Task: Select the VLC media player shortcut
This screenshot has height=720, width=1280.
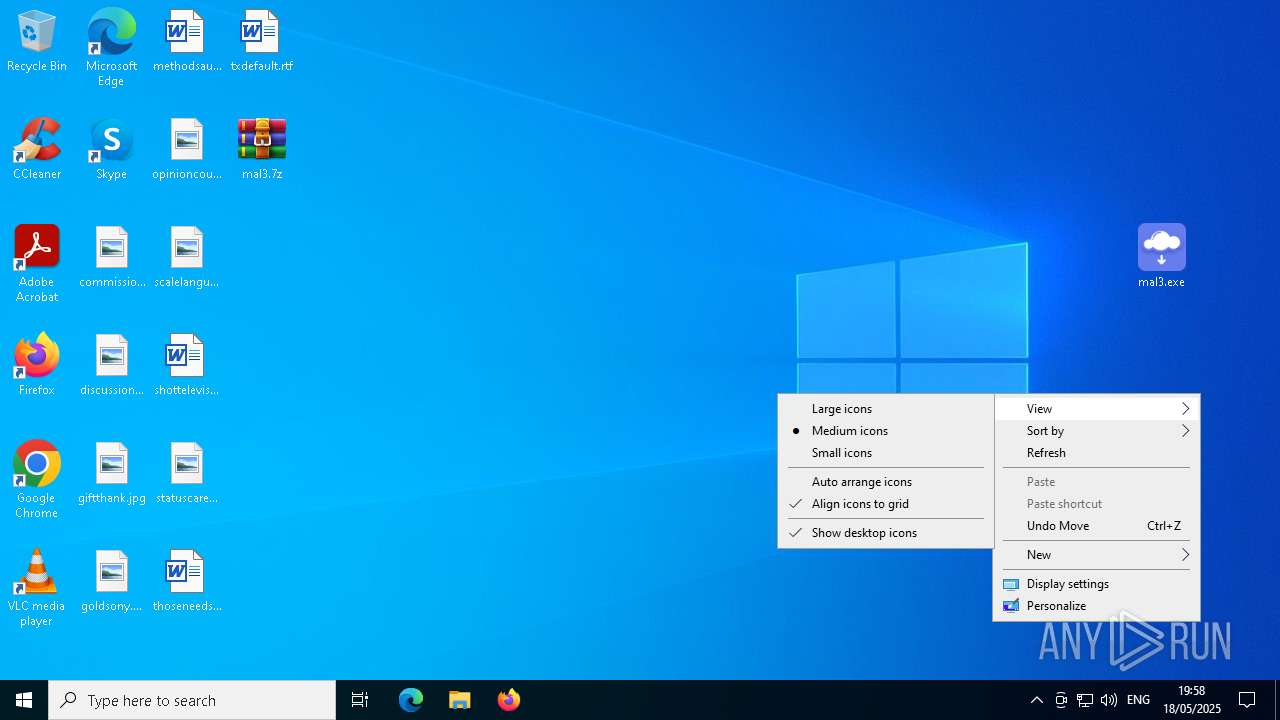Action: [37, 588]
